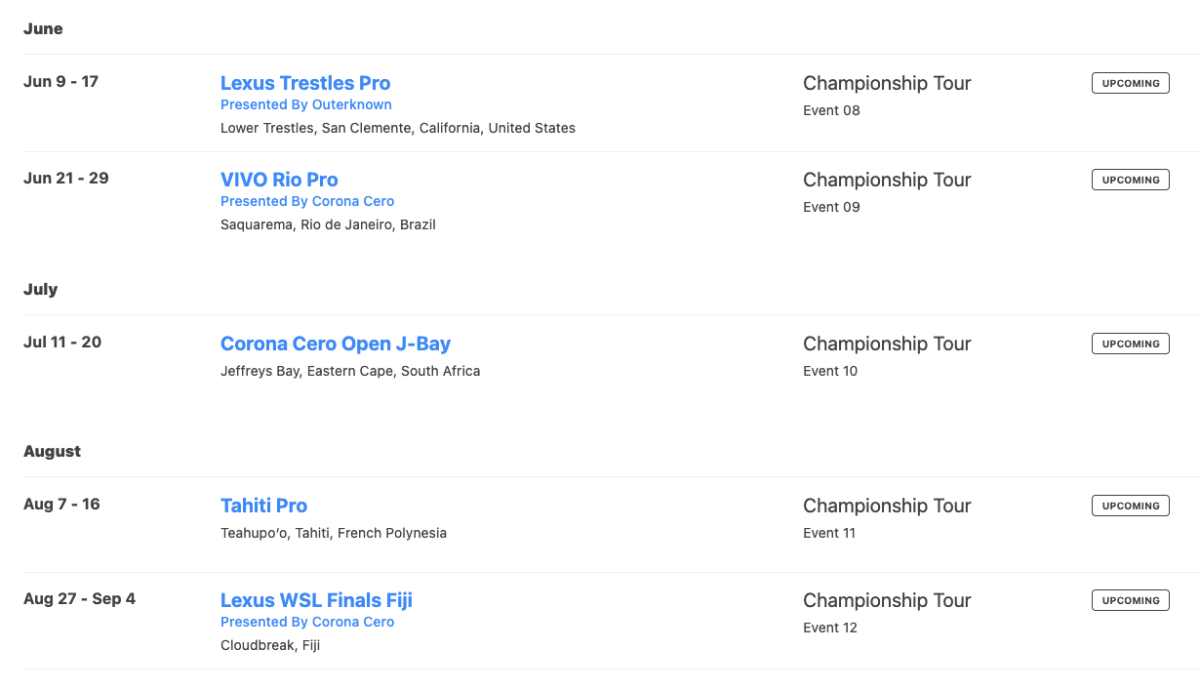Open Corona Cero Open J-Bay event page
This screenshot has width=1200, height=689.
coord(335,344)
